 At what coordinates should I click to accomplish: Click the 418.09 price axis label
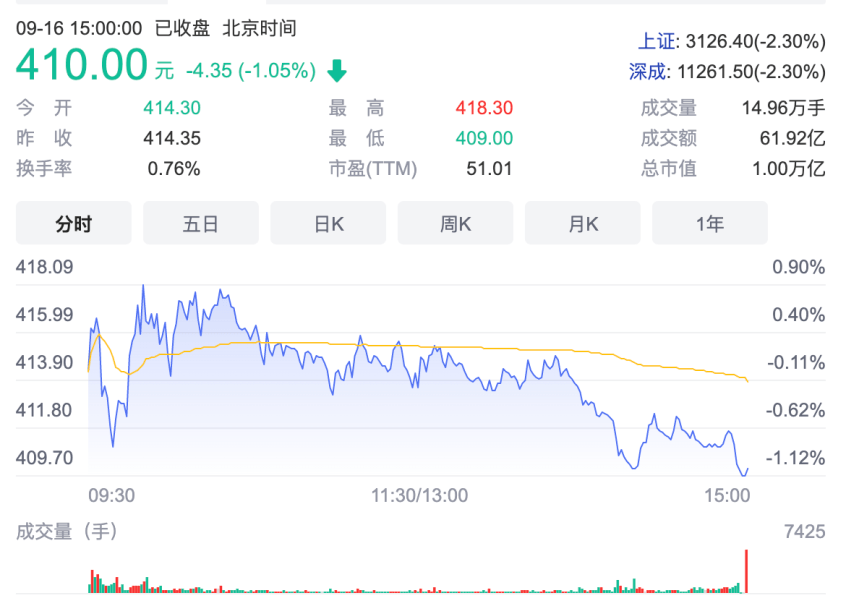(x=44, y=267)
